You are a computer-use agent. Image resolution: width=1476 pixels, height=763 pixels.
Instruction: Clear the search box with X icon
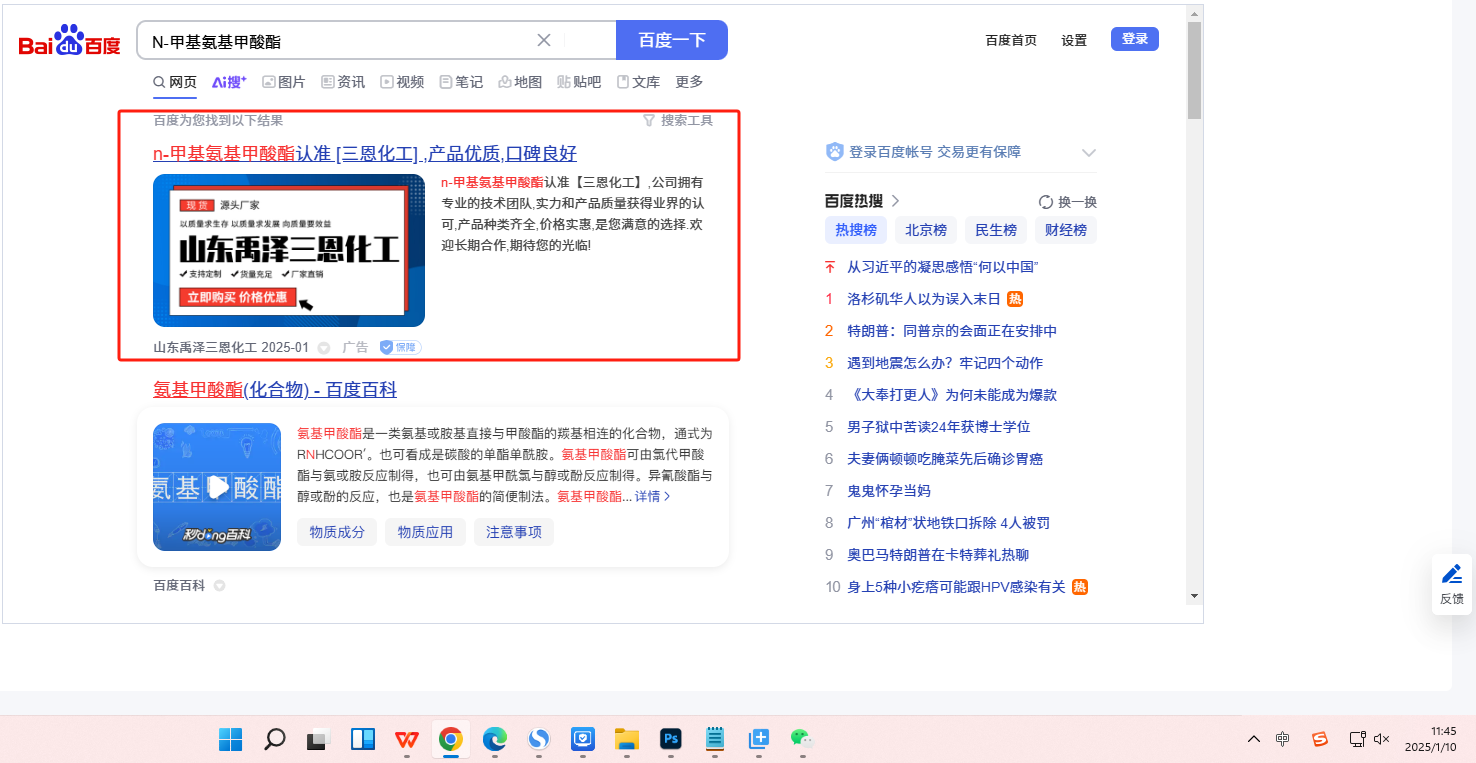click(544, 40)
